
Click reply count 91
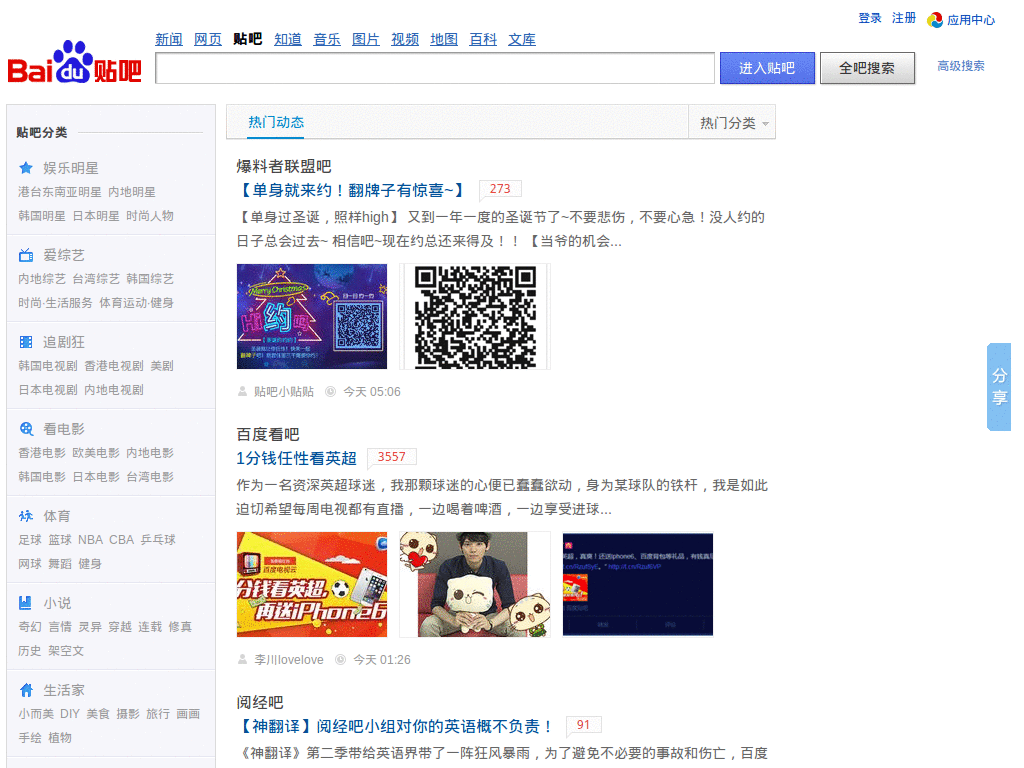[x=583, y=725]
